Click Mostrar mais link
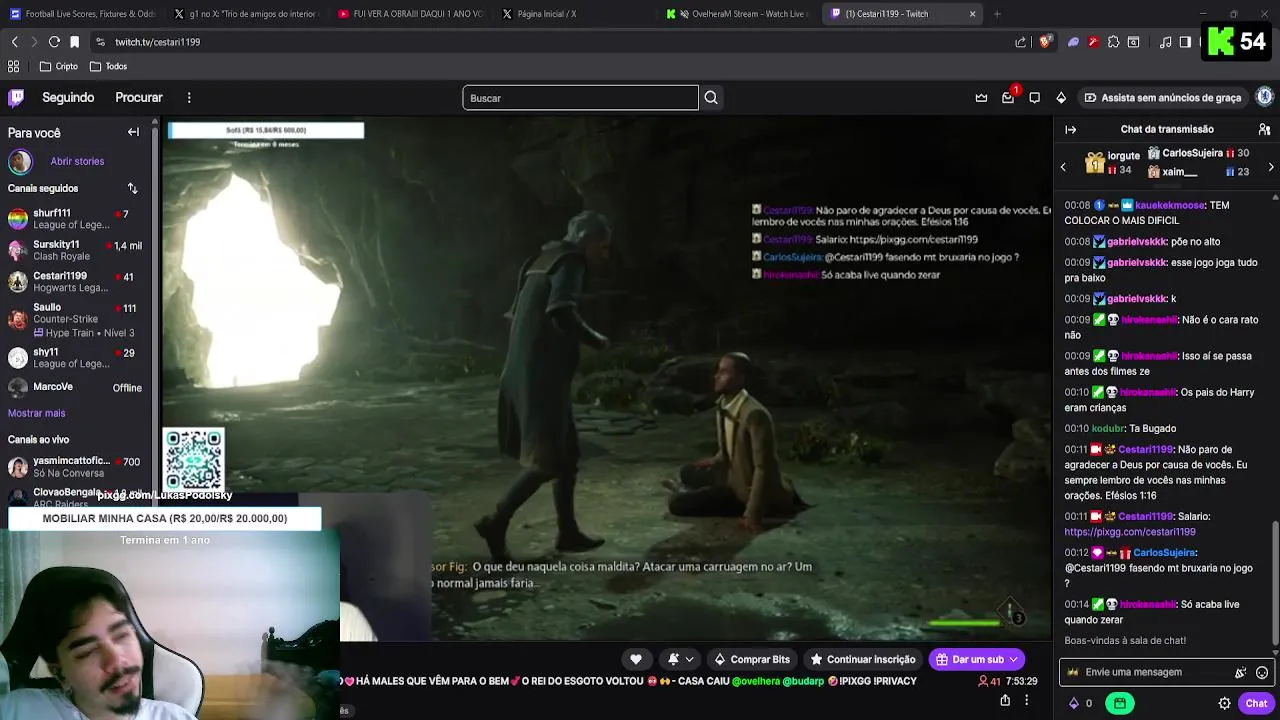 [36, 413]
